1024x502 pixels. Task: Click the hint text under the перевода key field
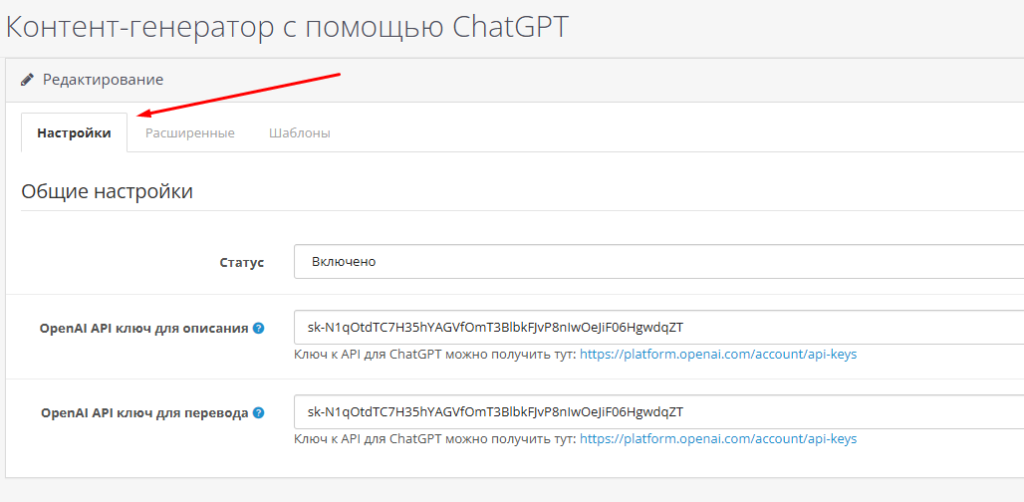click(435, 438)
